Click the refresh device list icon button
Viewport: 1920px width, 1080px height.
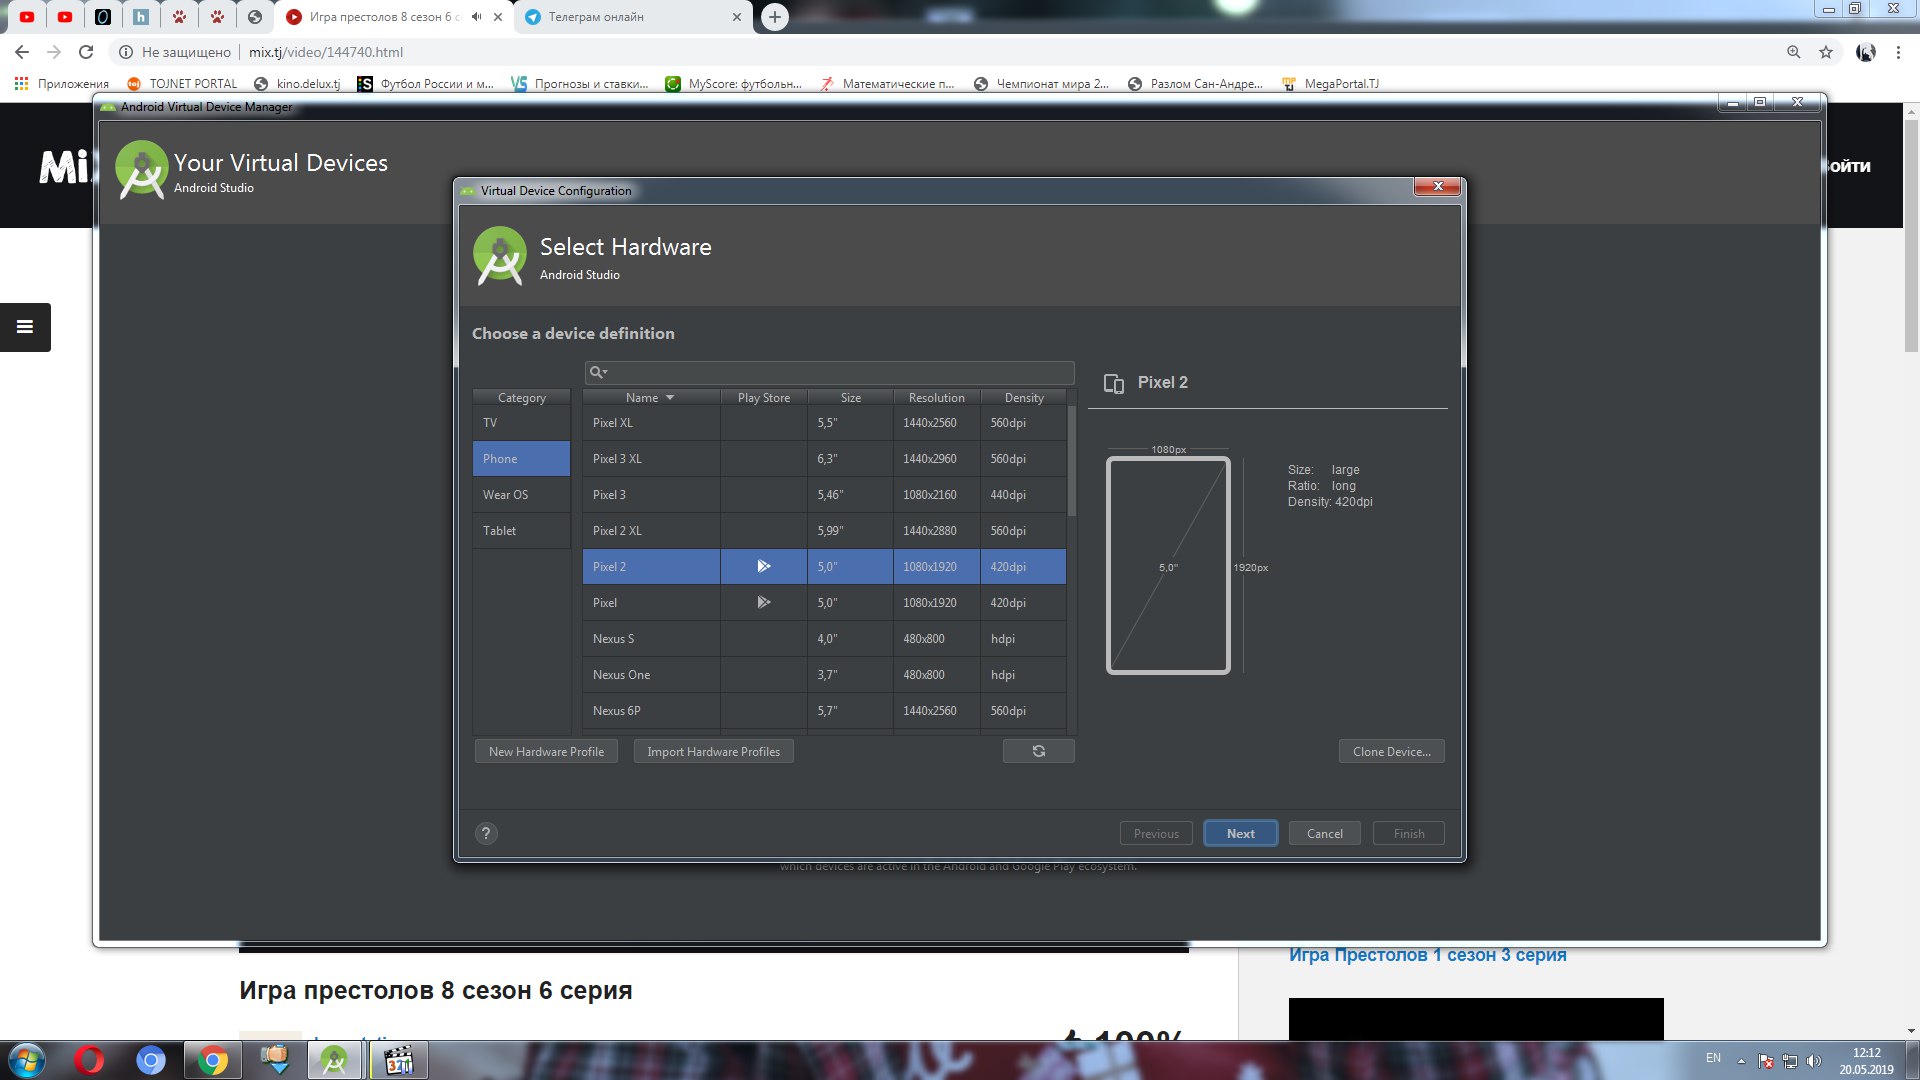tap(1038, 751)
